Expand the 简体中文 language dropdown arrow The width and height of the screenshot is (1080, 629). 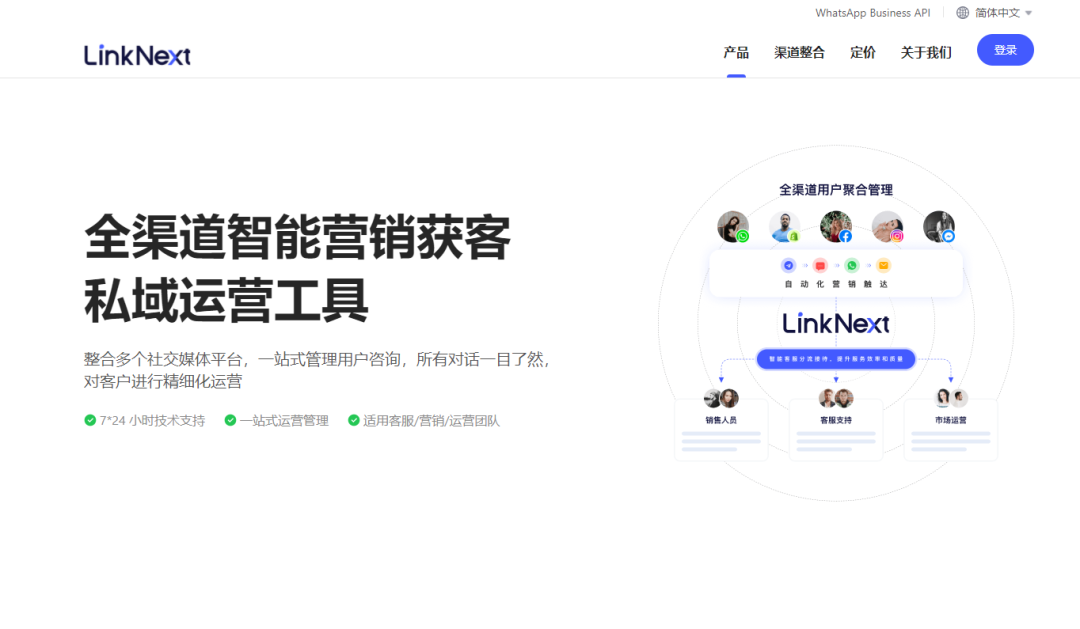1028,13
